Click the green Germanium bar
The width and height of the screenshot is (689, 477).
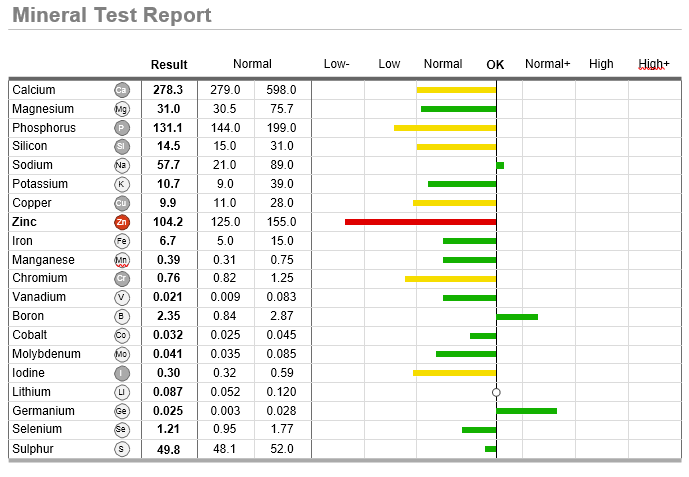point(526,411)
